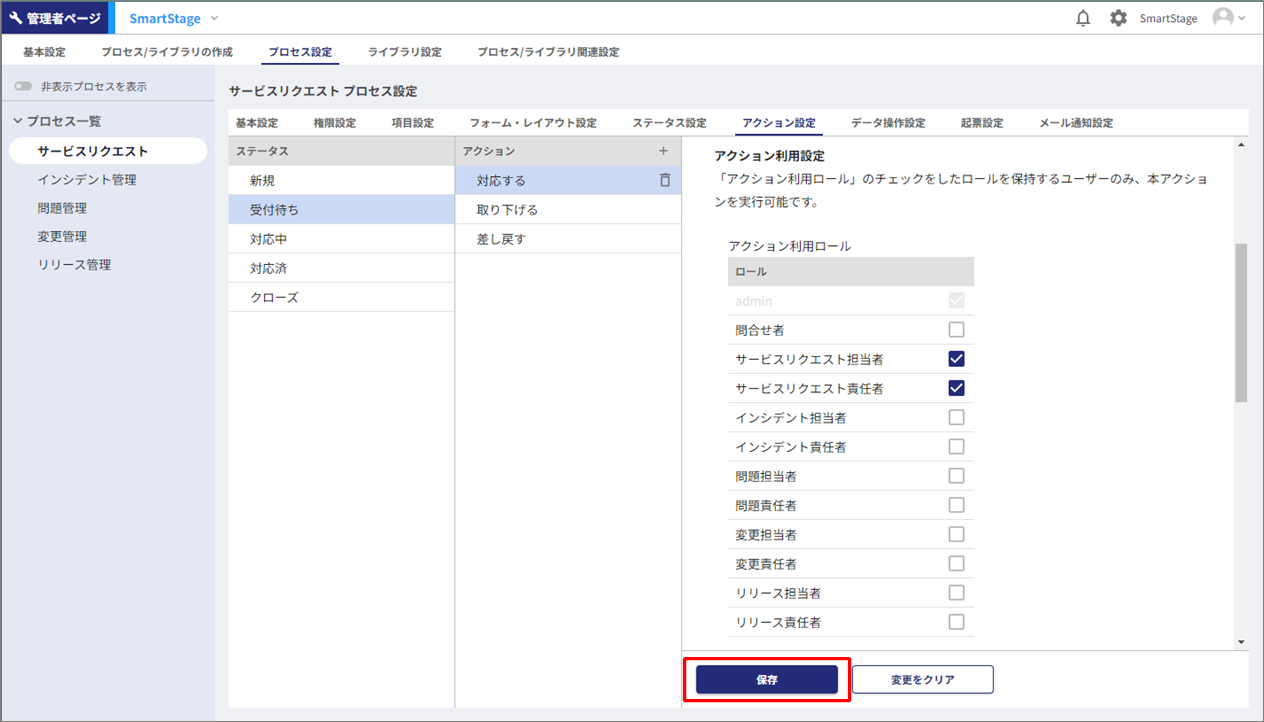Click the user avatar icon

coord(1222,18)
